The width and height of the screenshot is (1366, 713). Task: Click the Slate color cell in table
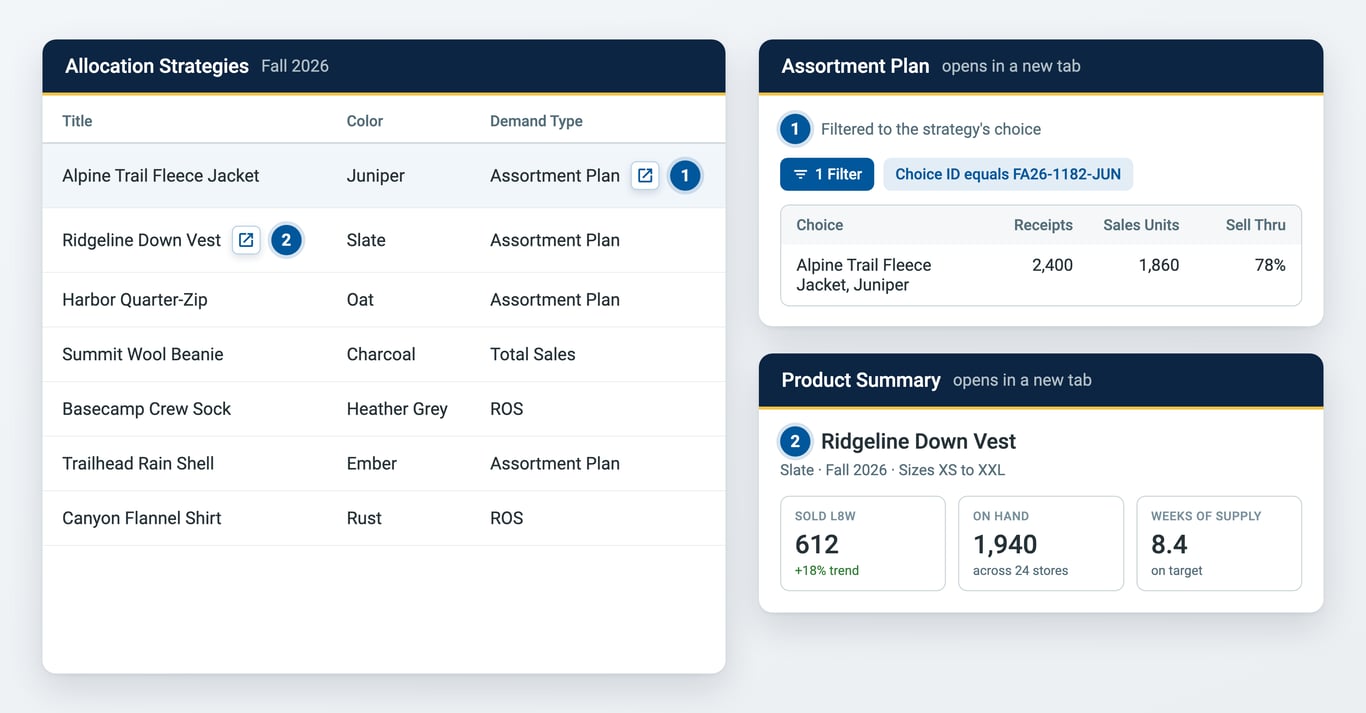366,240
